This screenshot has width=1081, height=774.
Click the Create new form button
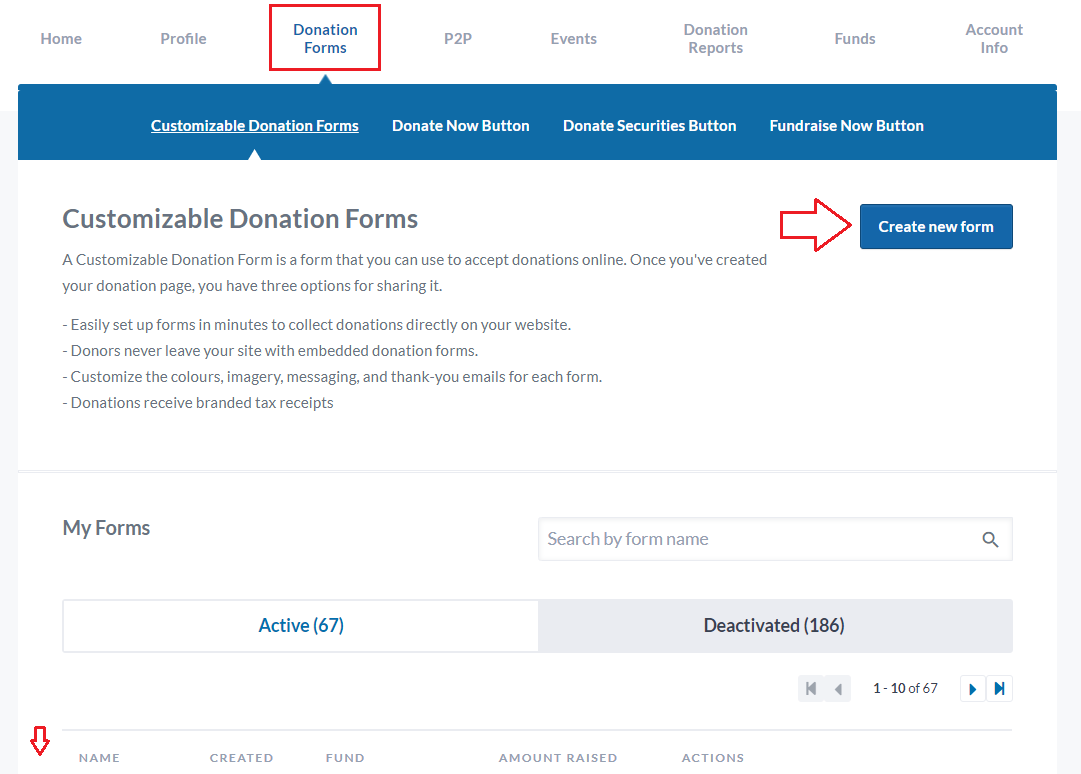click(936, 227)
